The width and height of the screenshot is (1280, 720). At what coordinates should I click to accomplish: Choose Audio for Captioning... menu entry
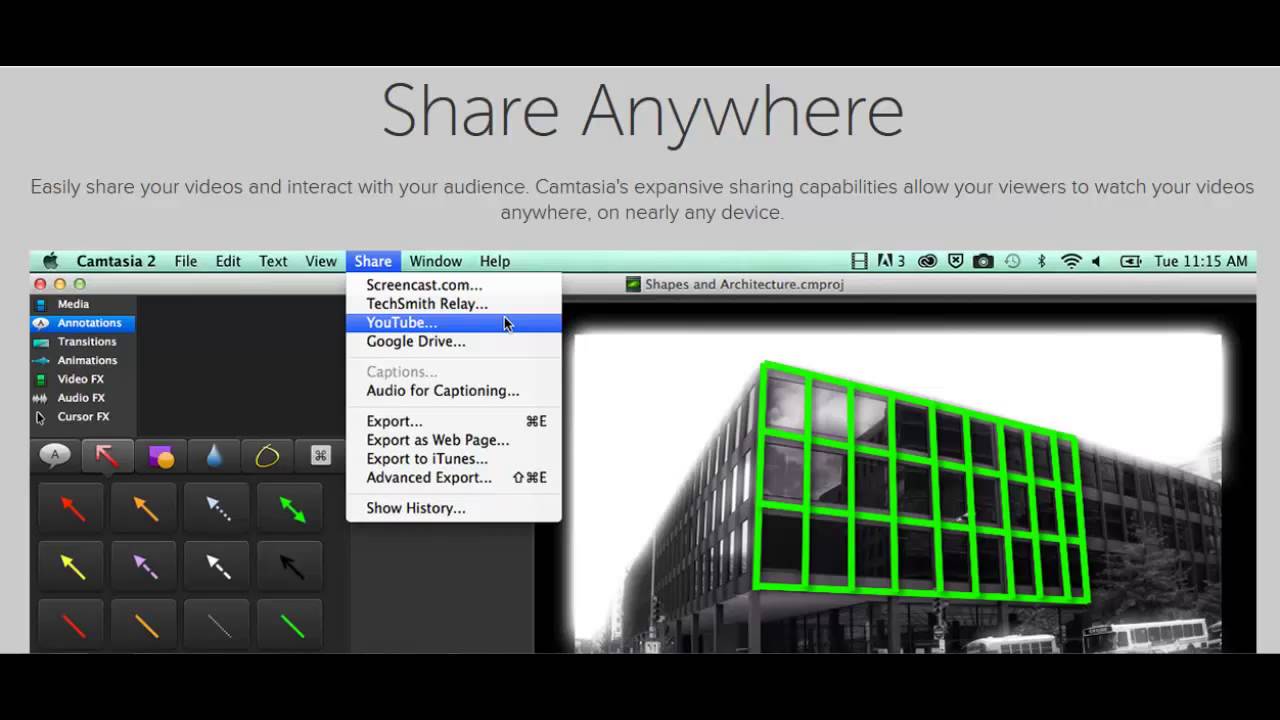pyautogui.click(x=454, y=391)
